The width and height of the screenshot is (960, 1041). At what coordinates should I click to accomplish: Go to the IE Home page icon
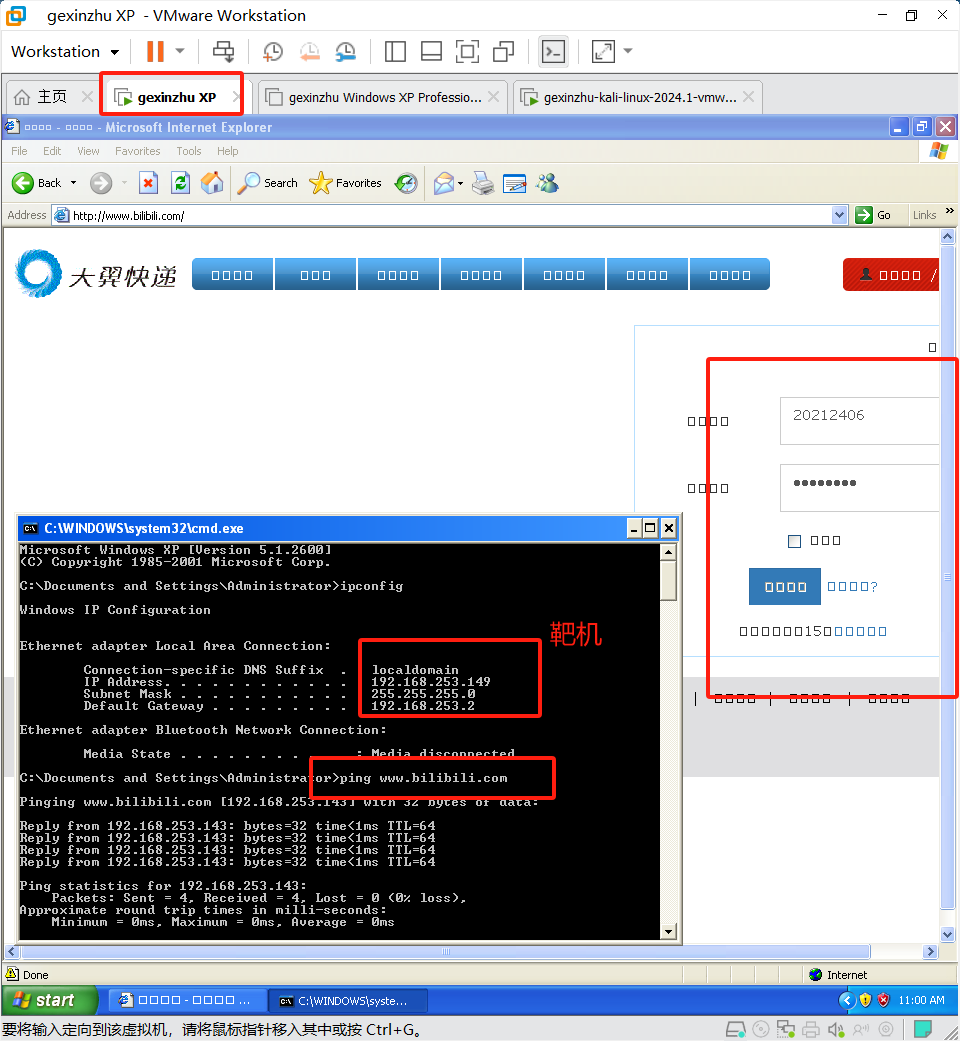pos(212,183)
